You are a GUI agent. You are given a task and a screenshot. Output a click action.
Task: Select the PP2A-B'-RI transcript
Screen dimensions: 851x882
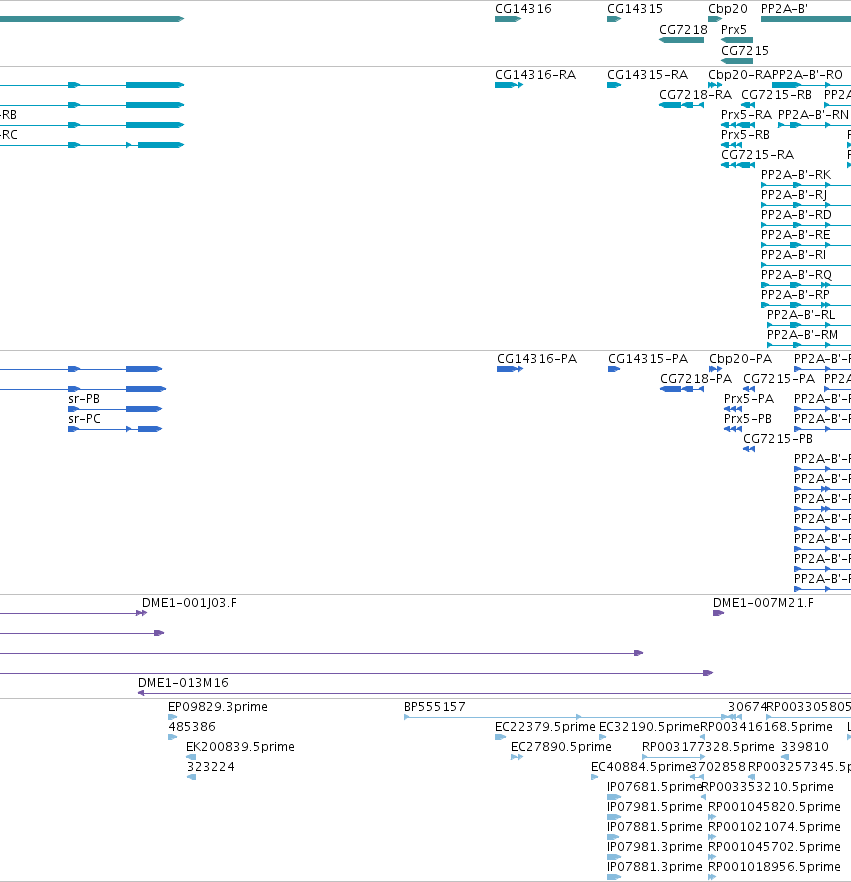(805, 265)
